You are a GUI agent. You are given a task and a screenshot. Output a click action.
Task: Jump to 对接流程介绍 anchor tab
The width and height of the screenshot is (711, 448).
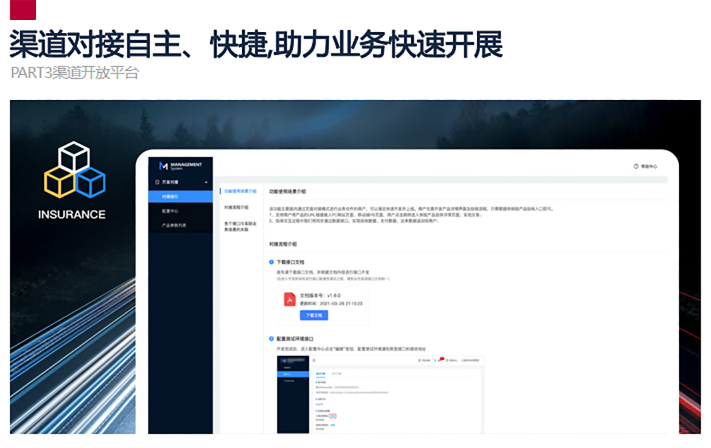236,207
